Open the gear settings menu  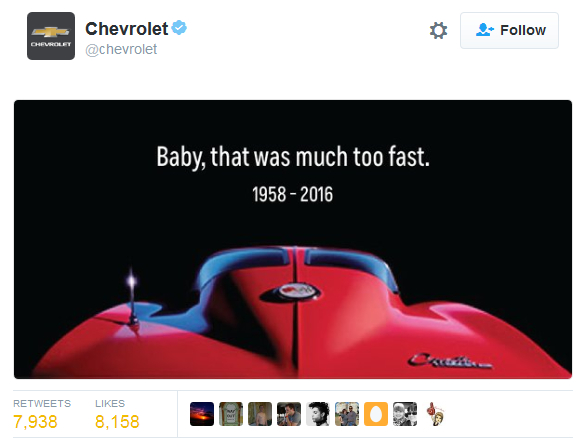click(438, 30)
